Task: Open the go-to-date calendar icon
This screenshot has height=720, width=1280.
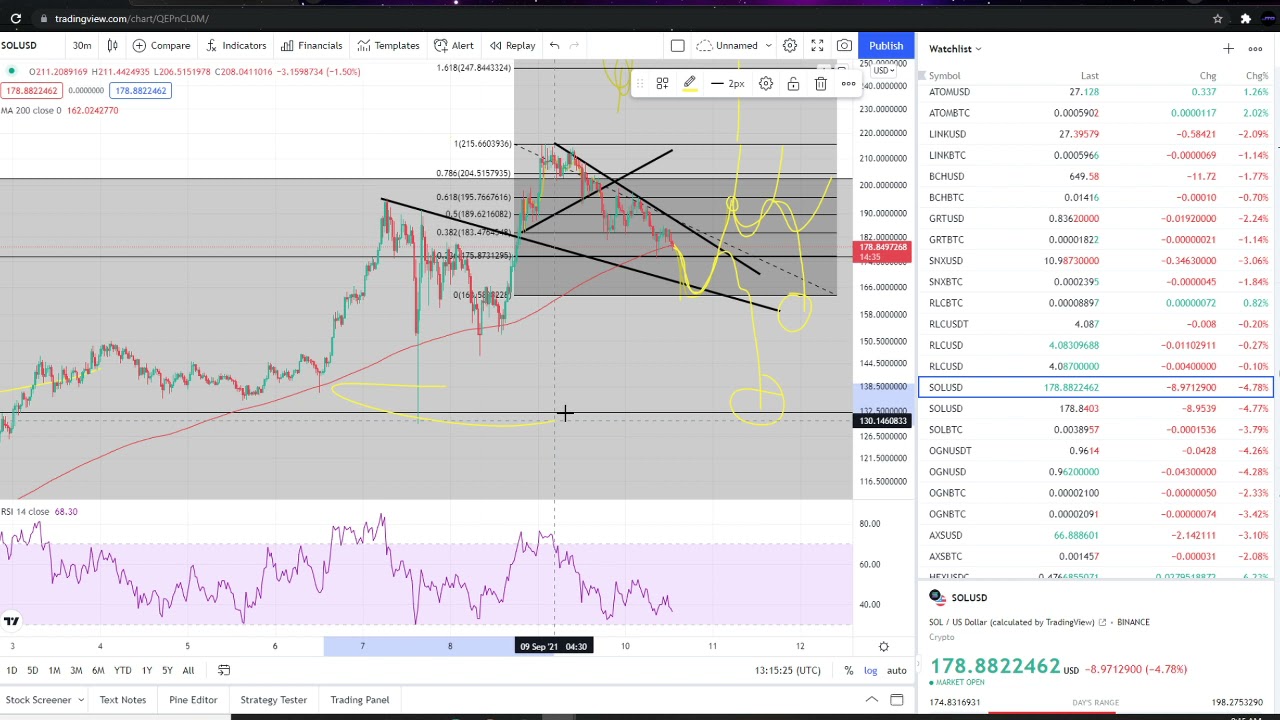Action: 224,670
